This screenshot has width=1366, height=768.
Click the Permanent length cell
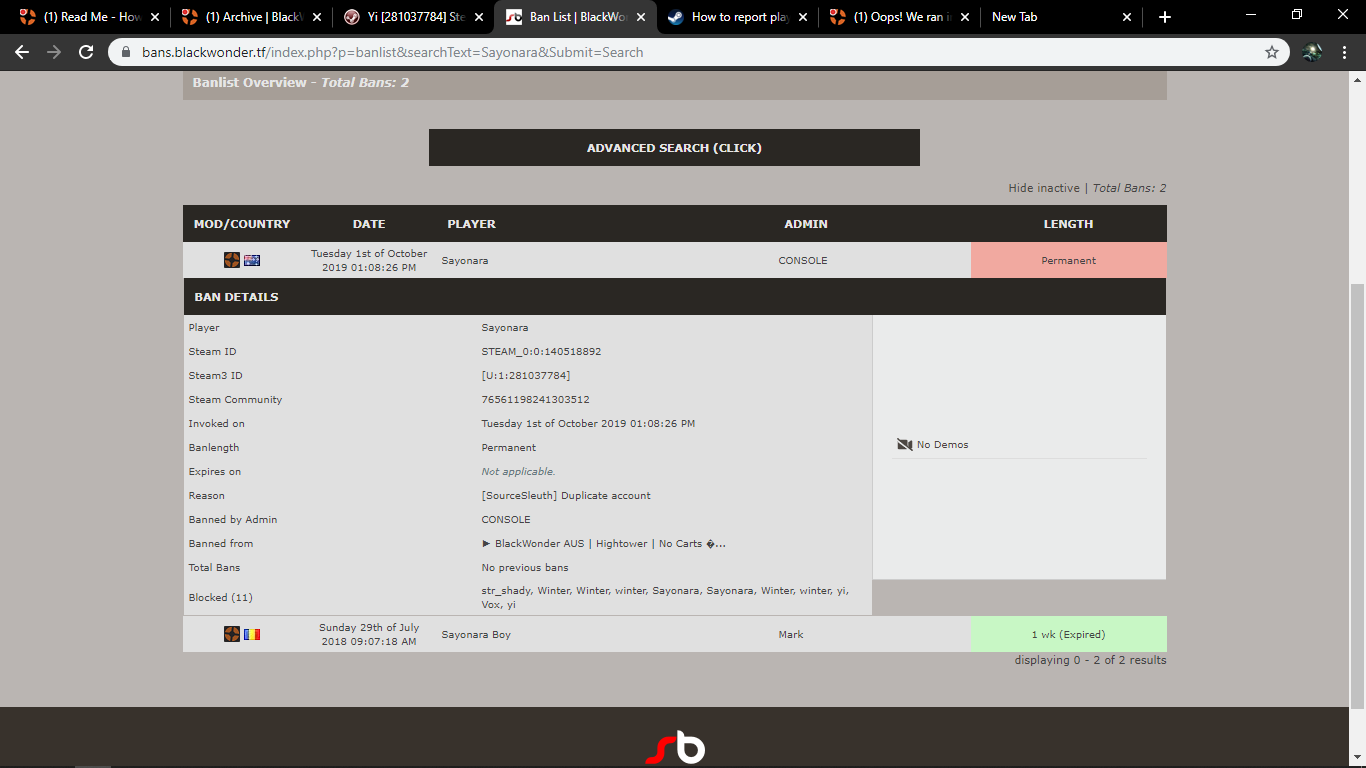1068,260
